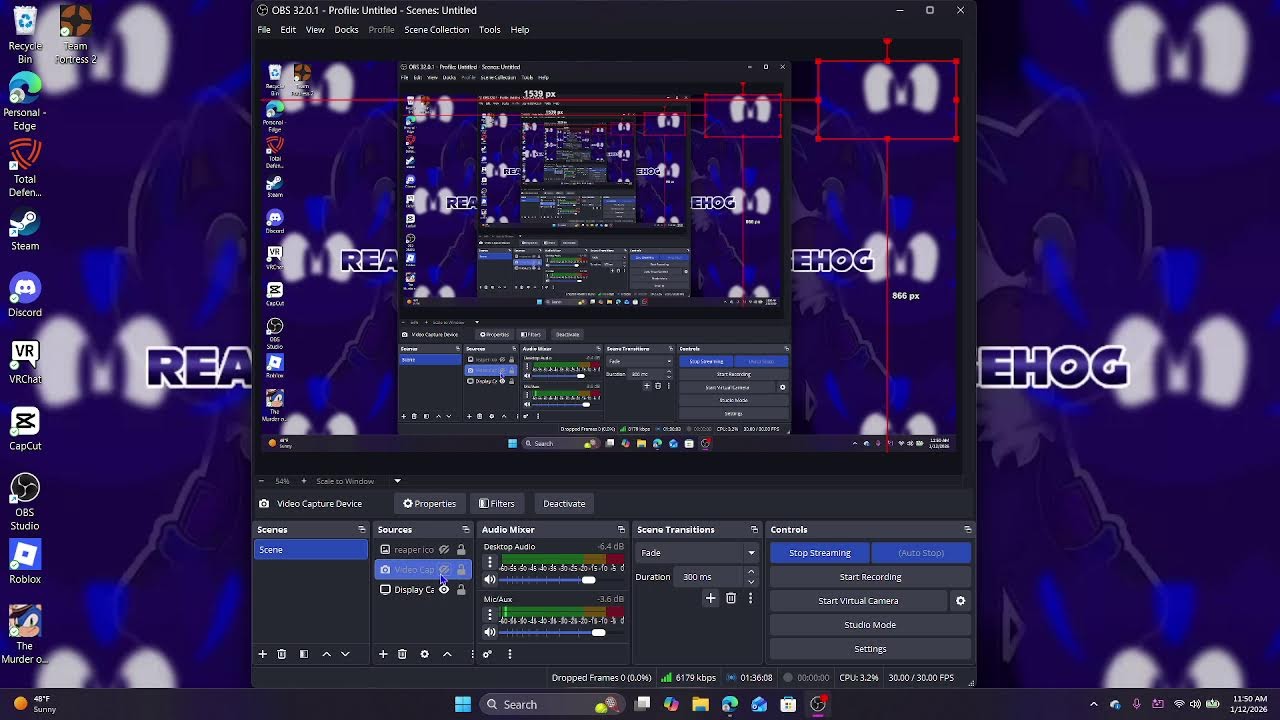This screenshot has height=720, width=1280.
Task: Move source up with arrow icon
Action: tap(447, 654)
